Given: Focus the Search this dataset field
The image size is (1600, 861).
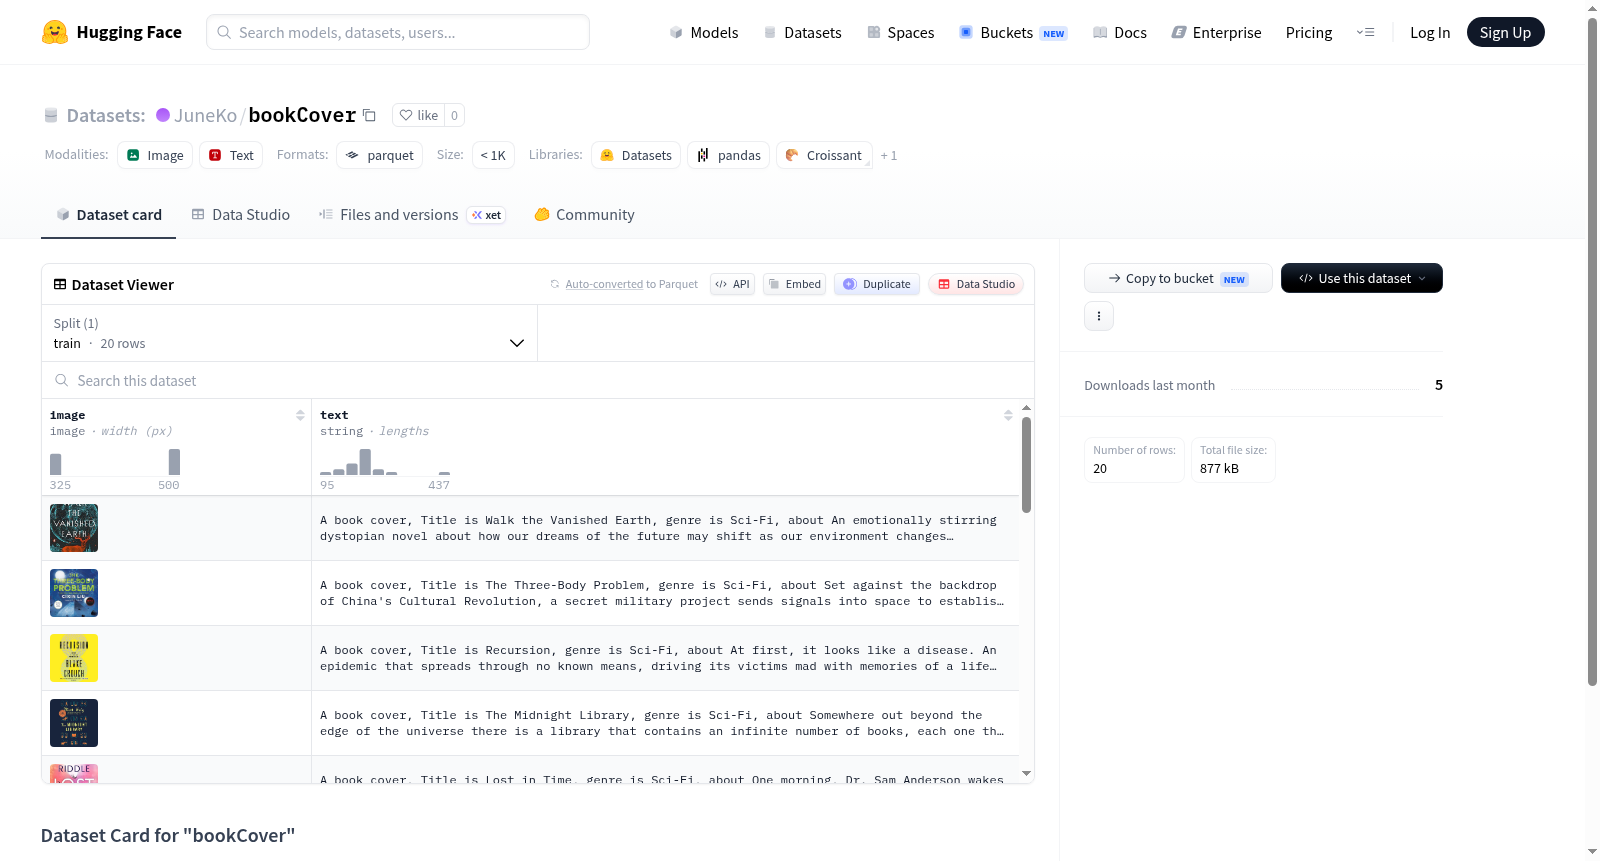Looking at the screenshot, I should (x=538, y=381).
